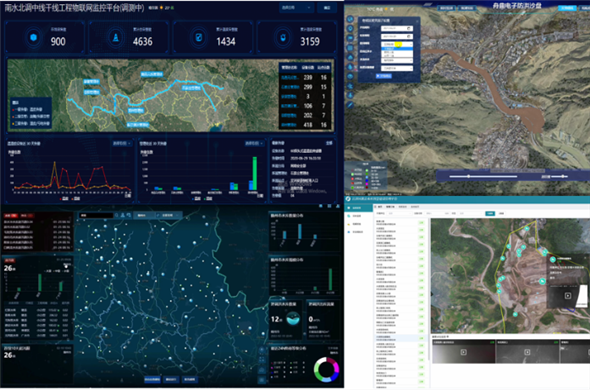The image size is (590, 390).
Task: Click the bottom map control button on the dark map
Action: tap(262, 379)
